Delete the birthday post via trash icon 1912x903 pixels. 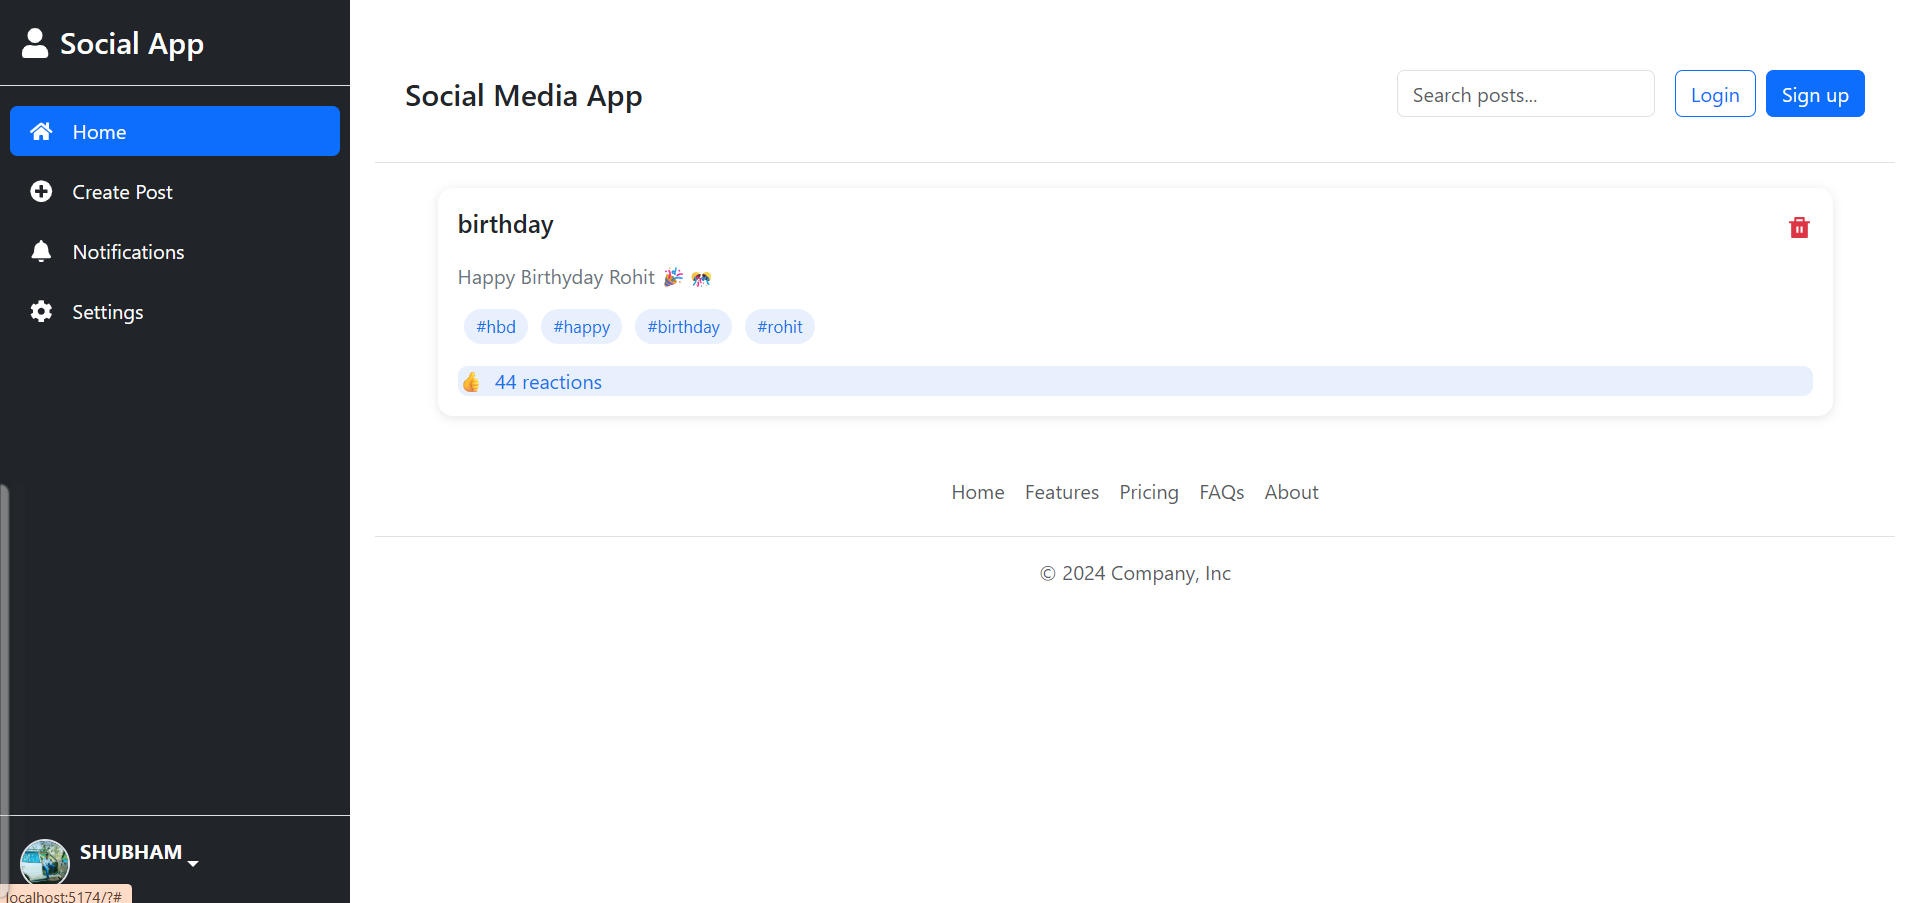pos(1799,227)
